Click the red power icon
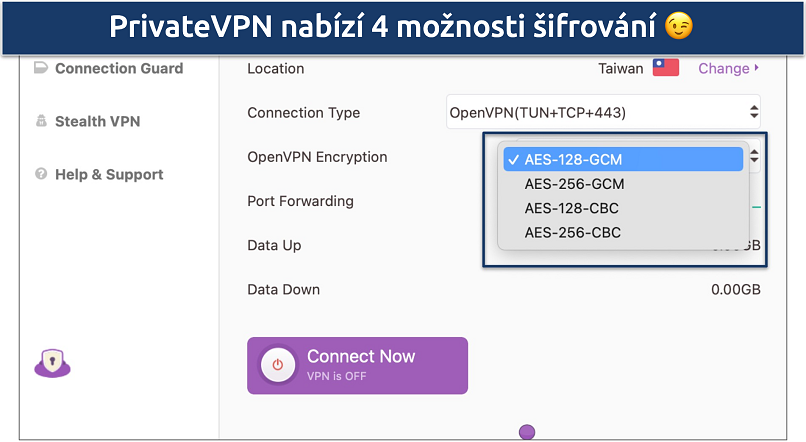Viewport: 806px width, 442px height. pos(278,365)
